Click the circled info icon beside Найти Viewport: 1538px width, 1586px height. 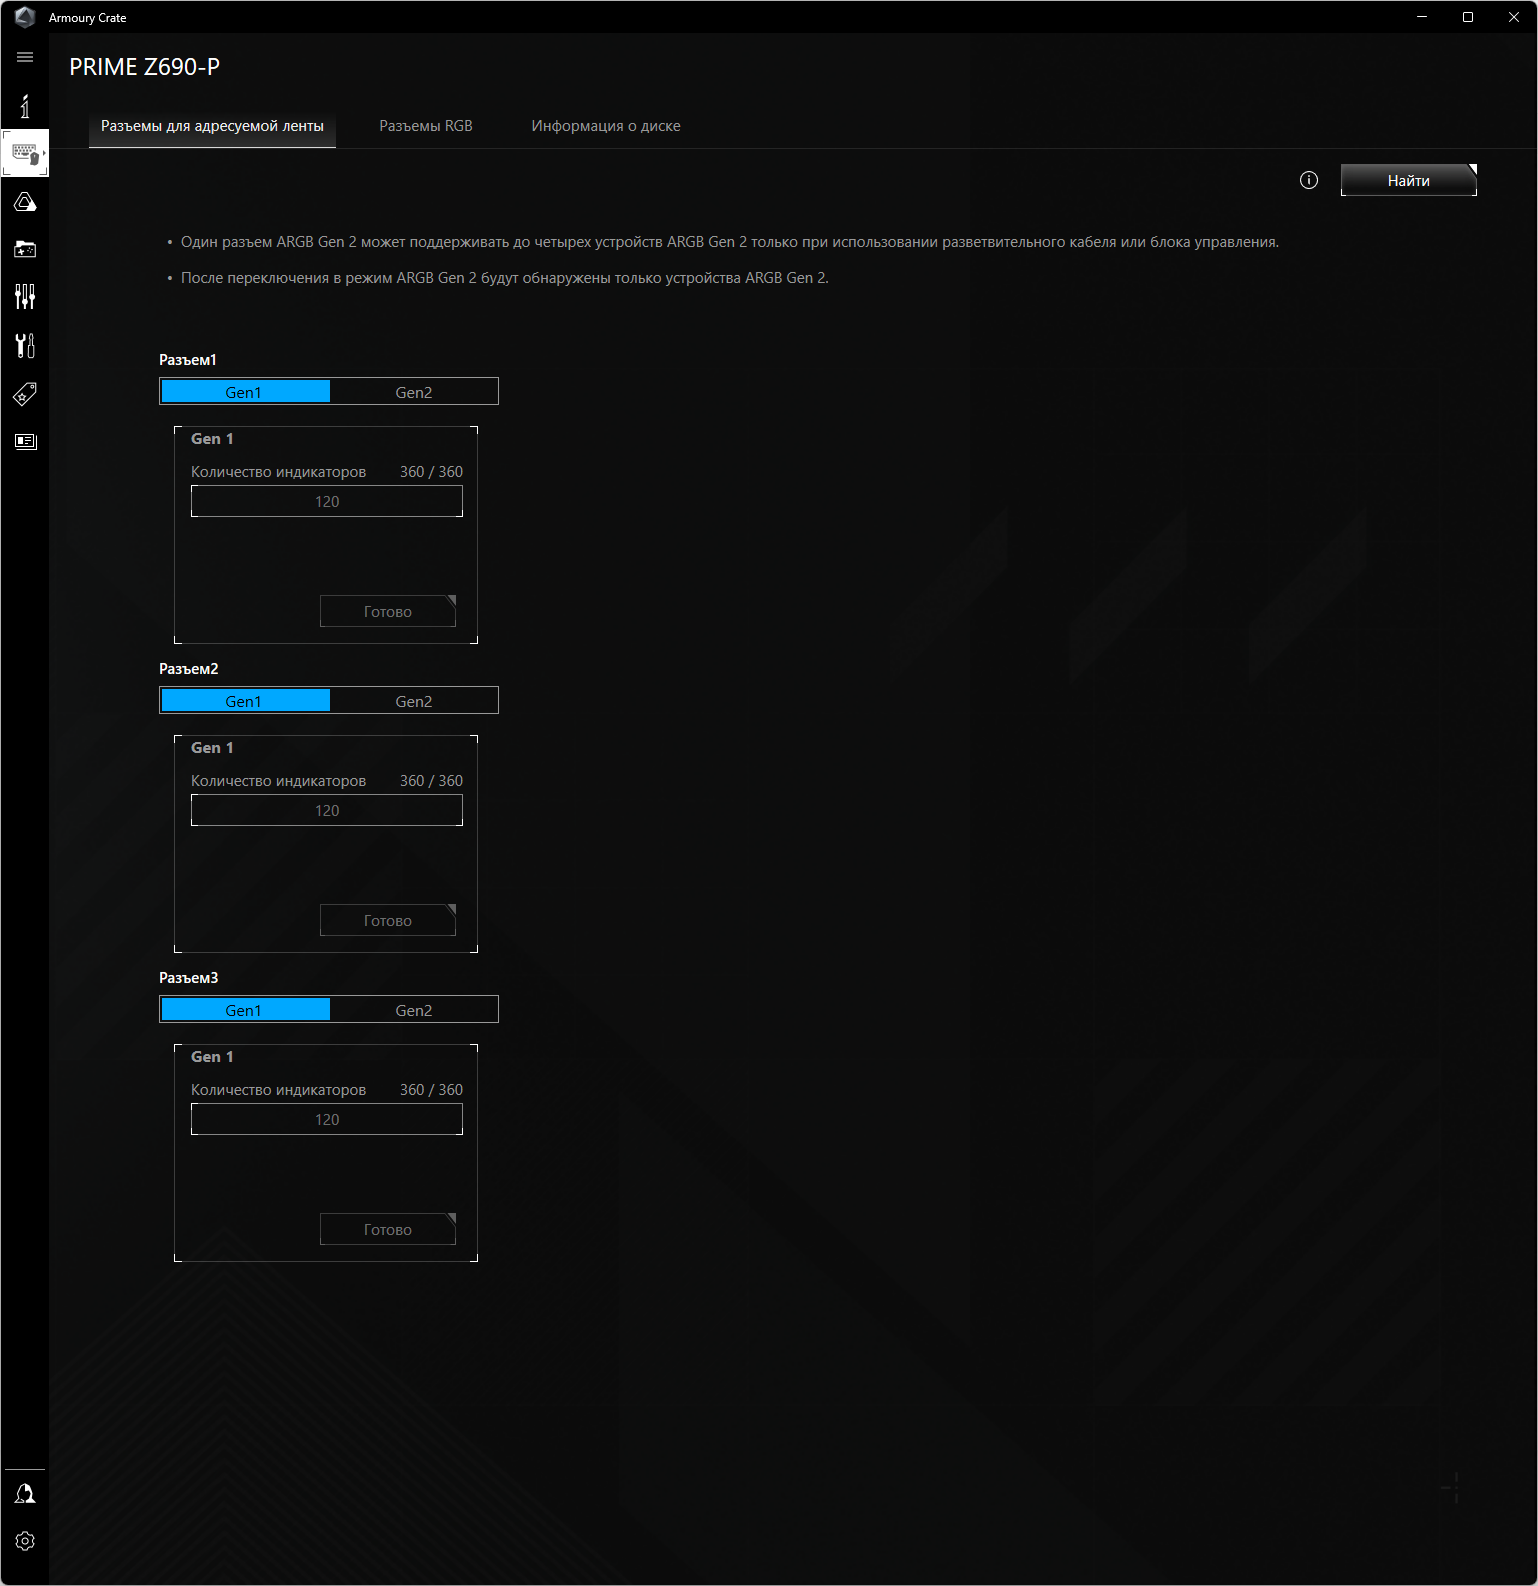pyautogui.click(x=1309, y=180)
